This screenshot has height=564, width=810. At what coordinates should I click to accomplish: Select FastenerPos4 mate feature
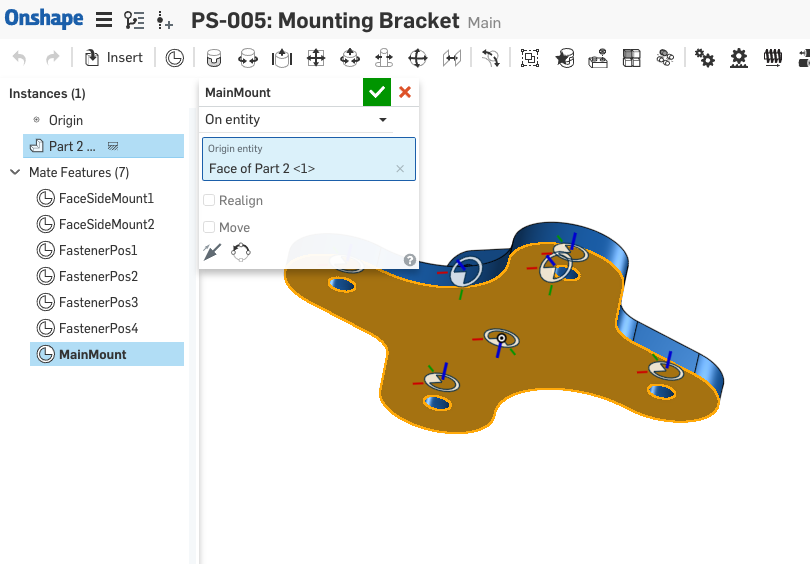tap(98, 328)
